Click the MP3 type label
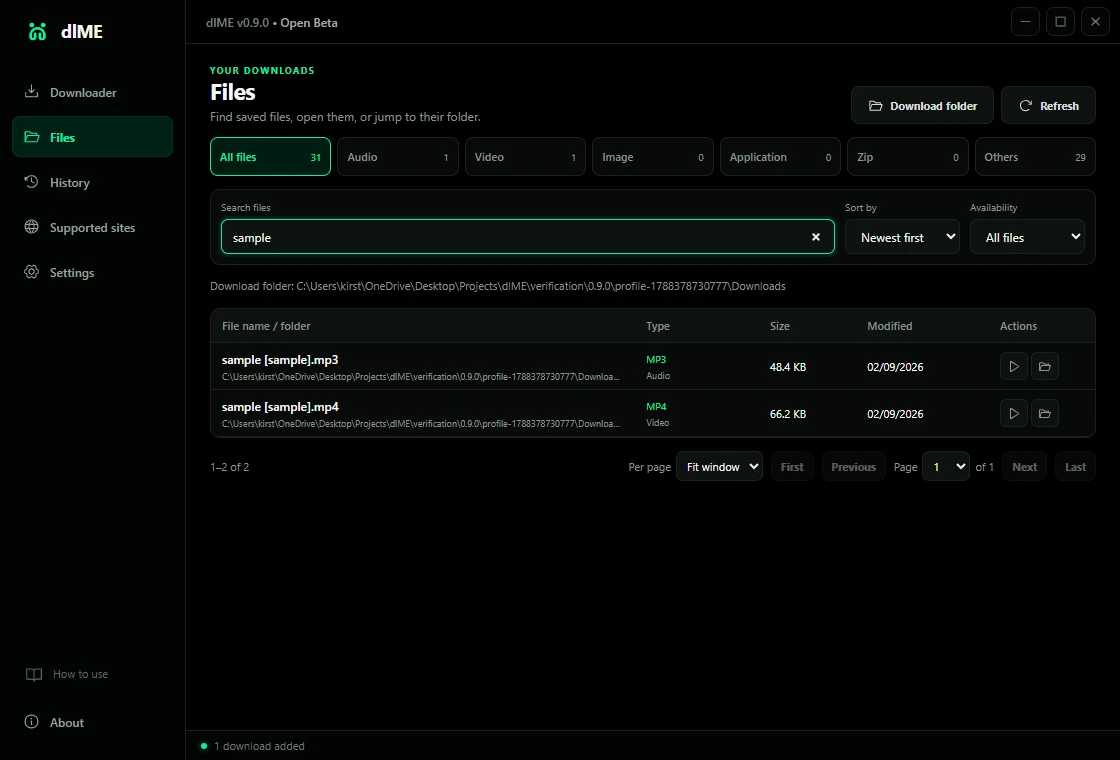 click(x=656, y=359)
